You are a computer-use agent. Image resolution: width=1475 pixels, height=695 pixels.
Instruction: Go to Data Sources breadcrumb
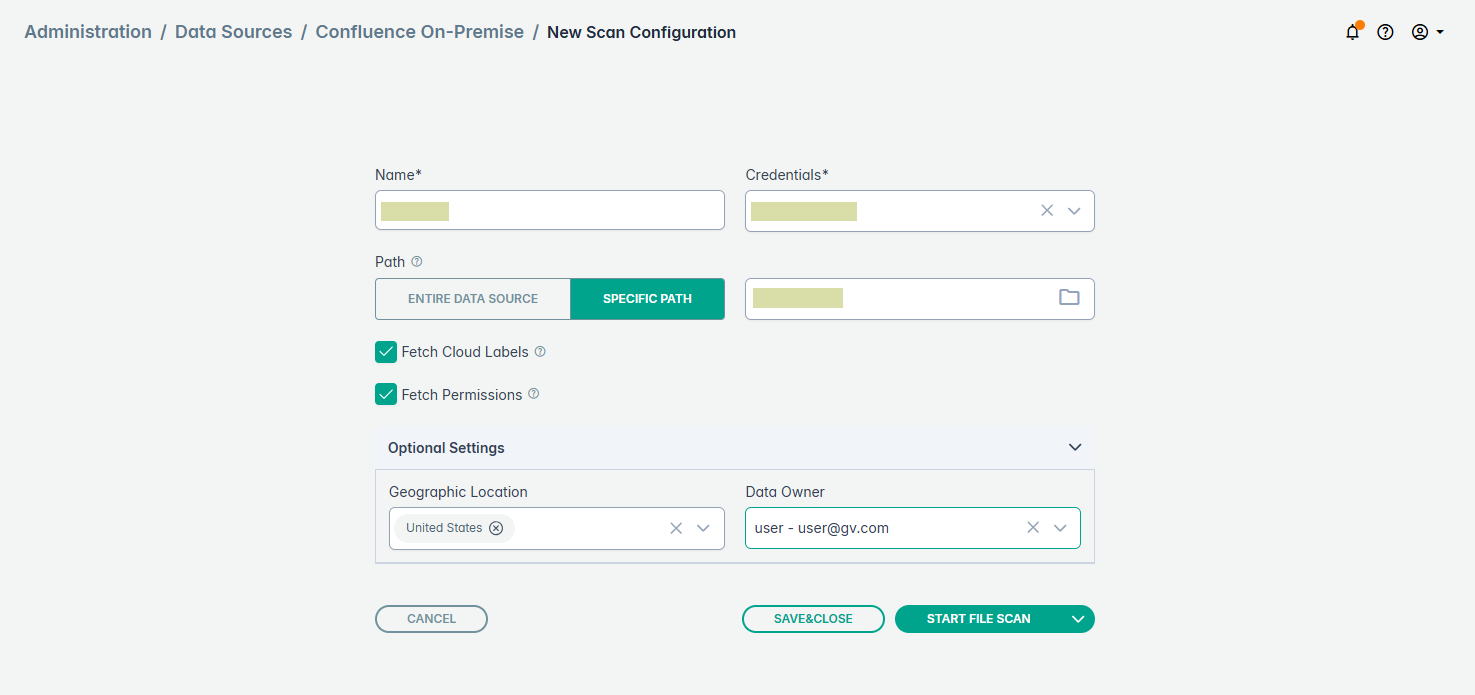[x=233, y=32]
